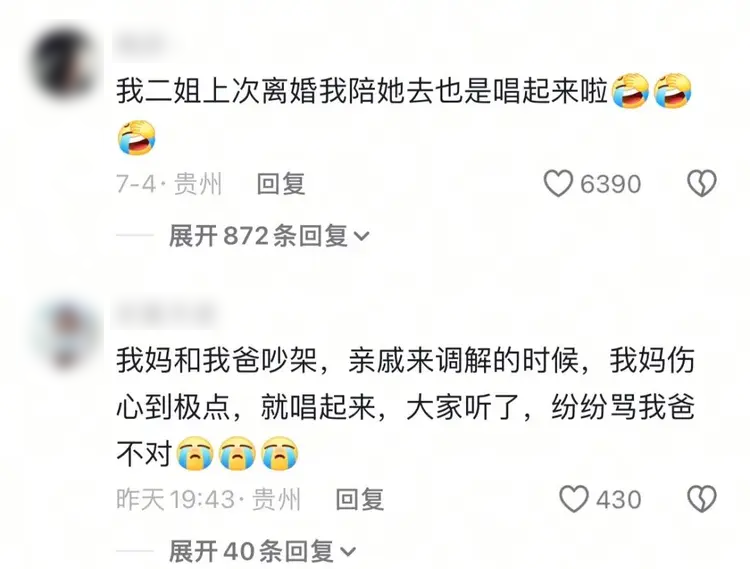
Task: Dislike the first comment with the broken heart
Action: click(702, 184)
